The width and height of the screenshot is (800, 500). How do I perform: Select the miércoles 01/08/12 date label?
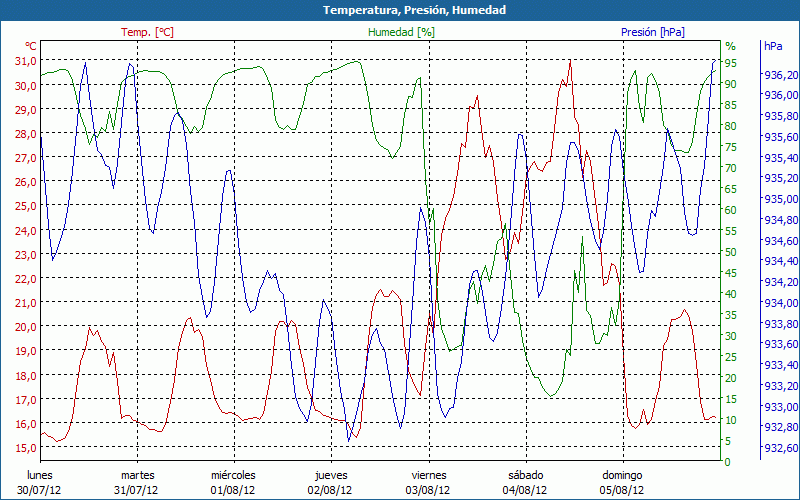[233, 482]
